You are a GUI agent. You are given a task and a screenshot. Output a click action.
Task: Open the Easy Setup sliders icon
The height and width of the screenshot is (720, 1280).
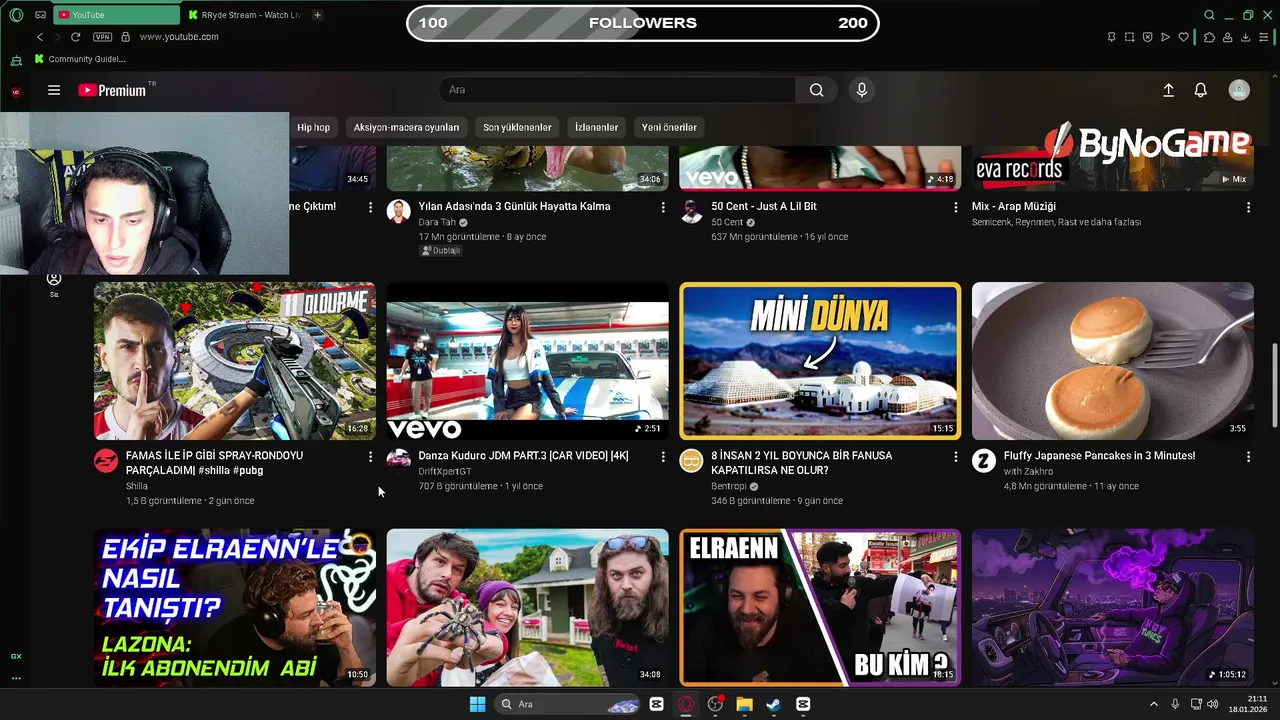pyautogui.click(x=1264, y=37)
